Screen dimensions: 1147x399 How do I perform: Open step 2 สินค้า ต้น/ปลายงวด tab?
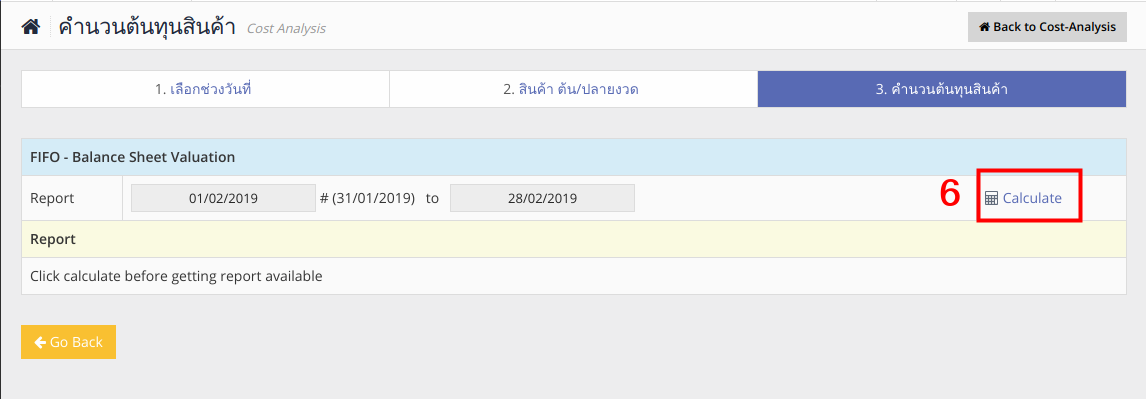574,89
